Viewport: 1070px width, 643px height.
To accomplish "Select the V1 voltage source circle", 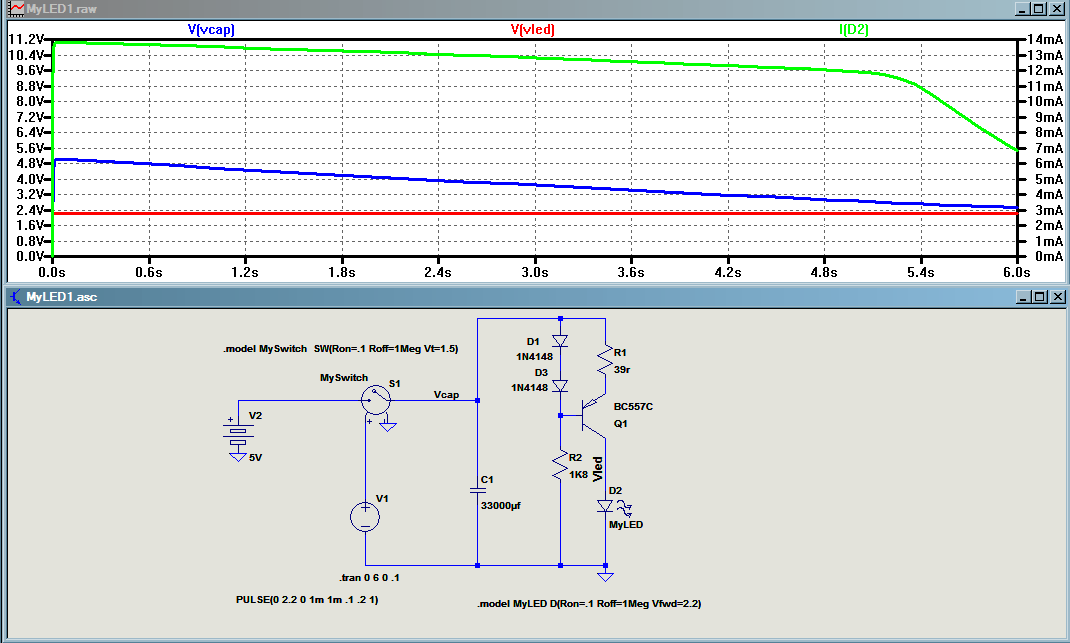I will point(365,517).
